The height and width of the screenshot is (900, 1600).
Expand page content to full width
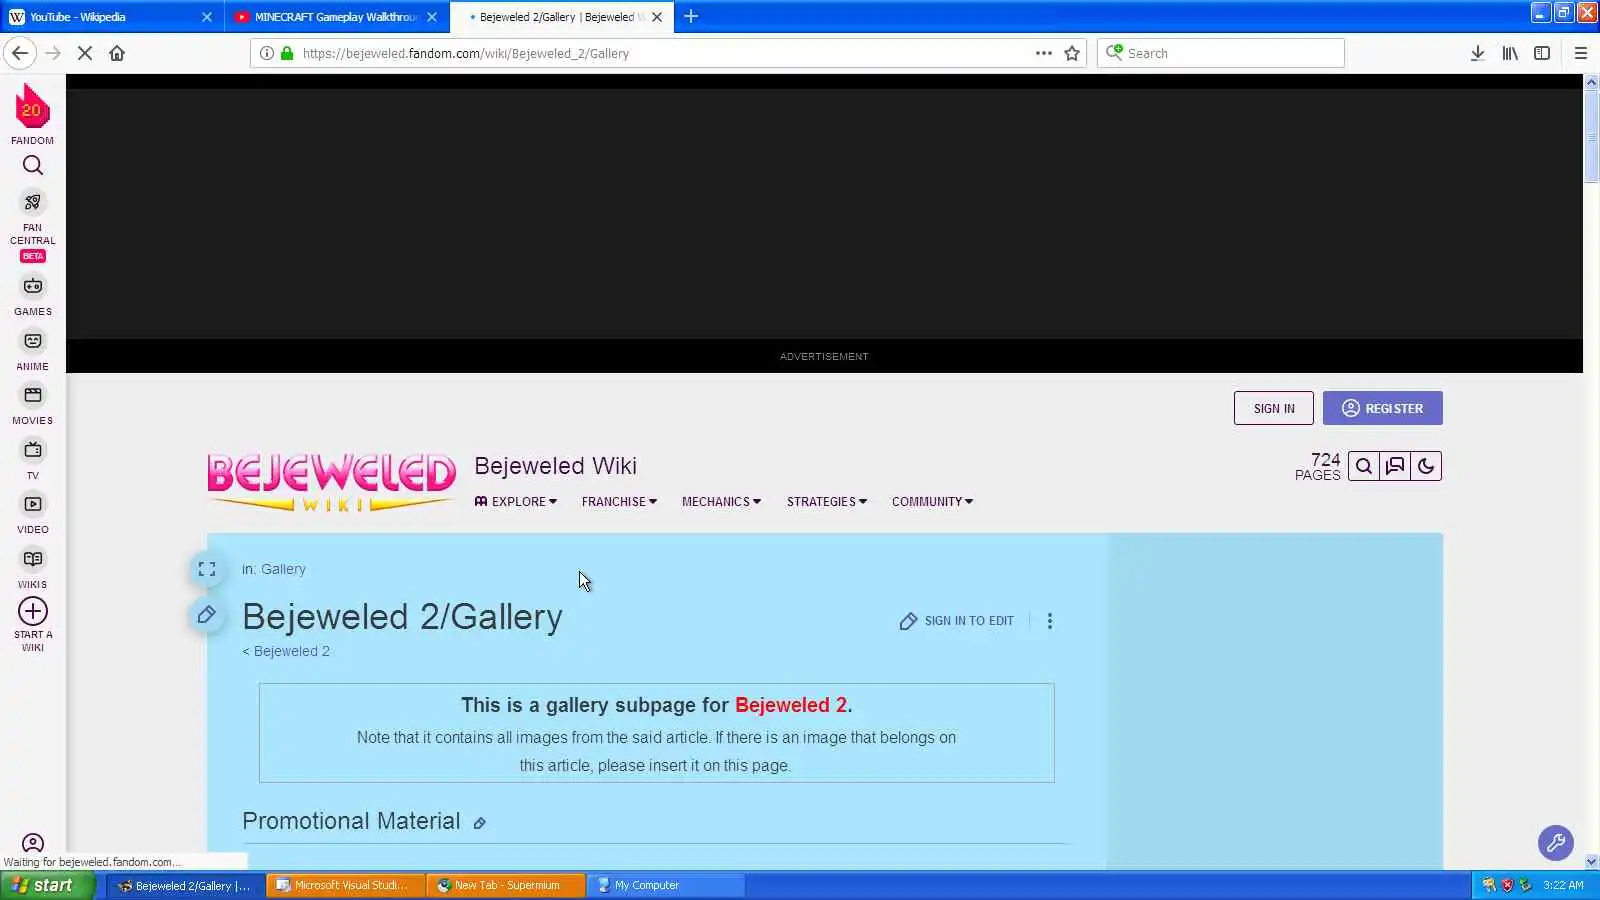(x=207, y=569)
